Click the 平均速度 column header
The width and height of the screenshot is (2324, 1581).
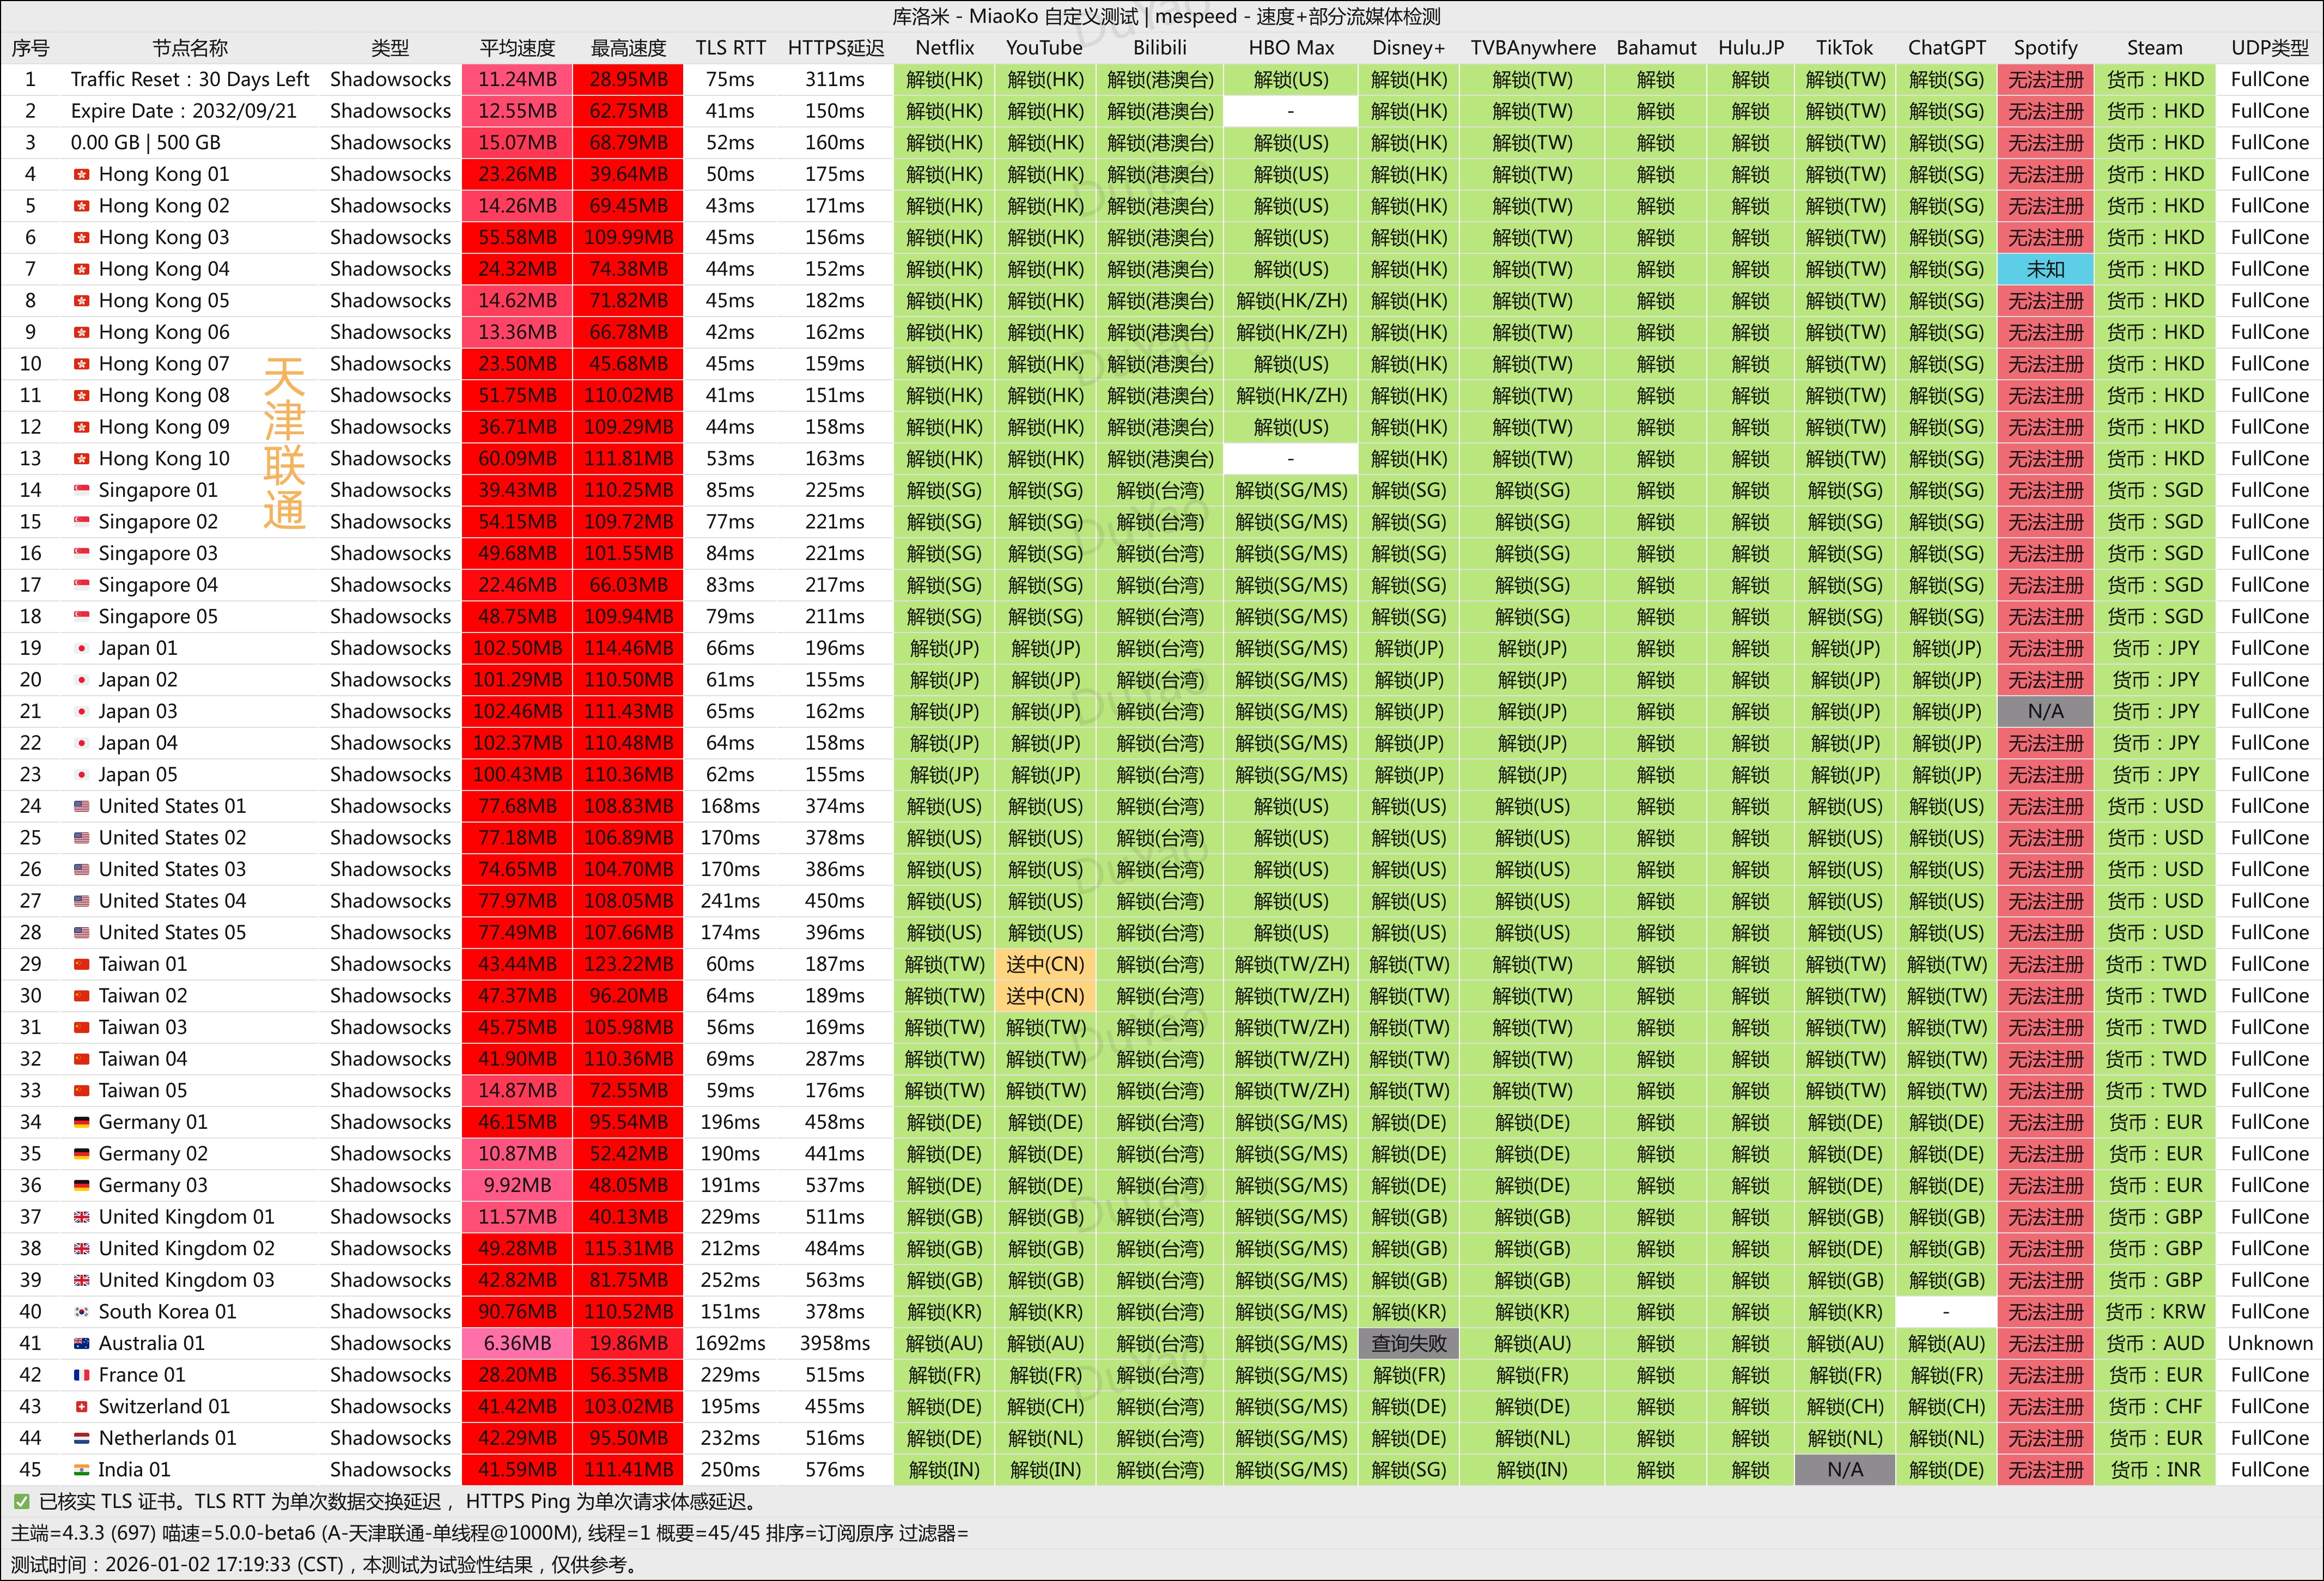point(517,48)
